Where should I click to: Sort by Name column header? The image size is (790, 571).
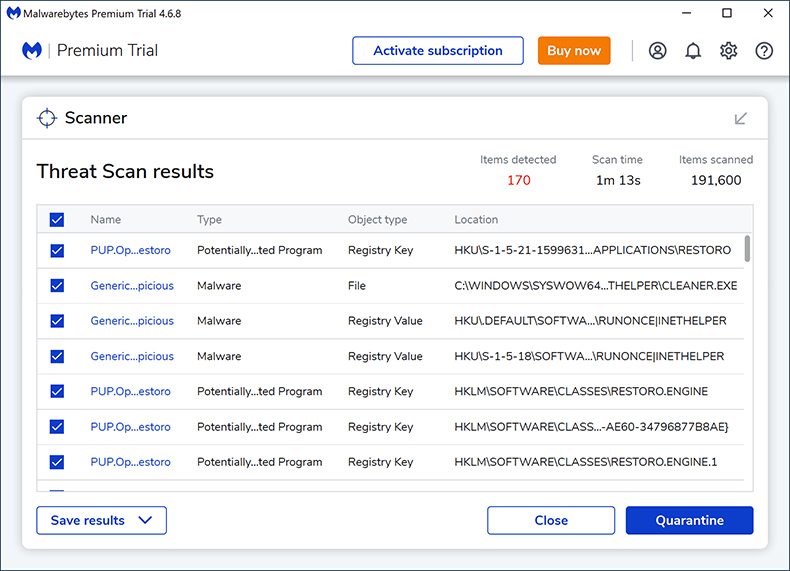(x=106, y=220)
